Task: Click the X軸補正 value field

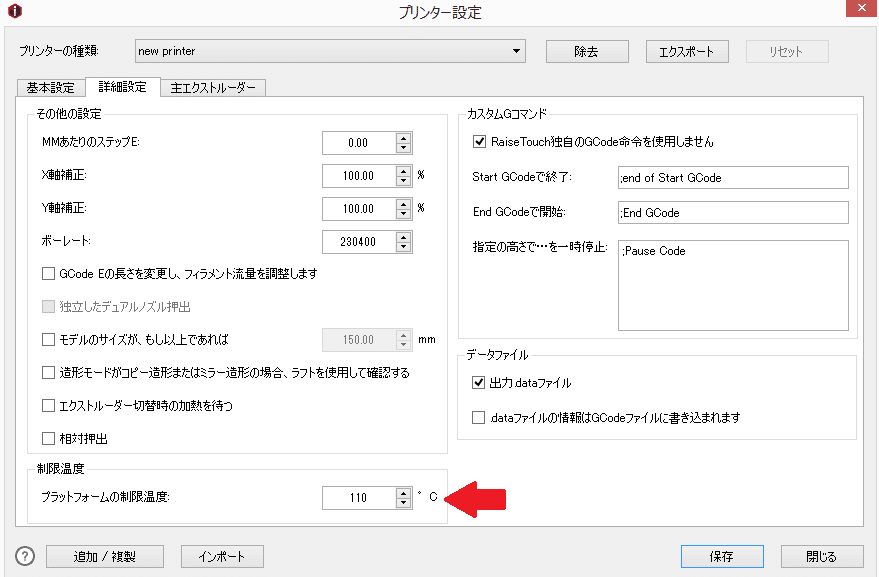Action: tap(359, 176)
